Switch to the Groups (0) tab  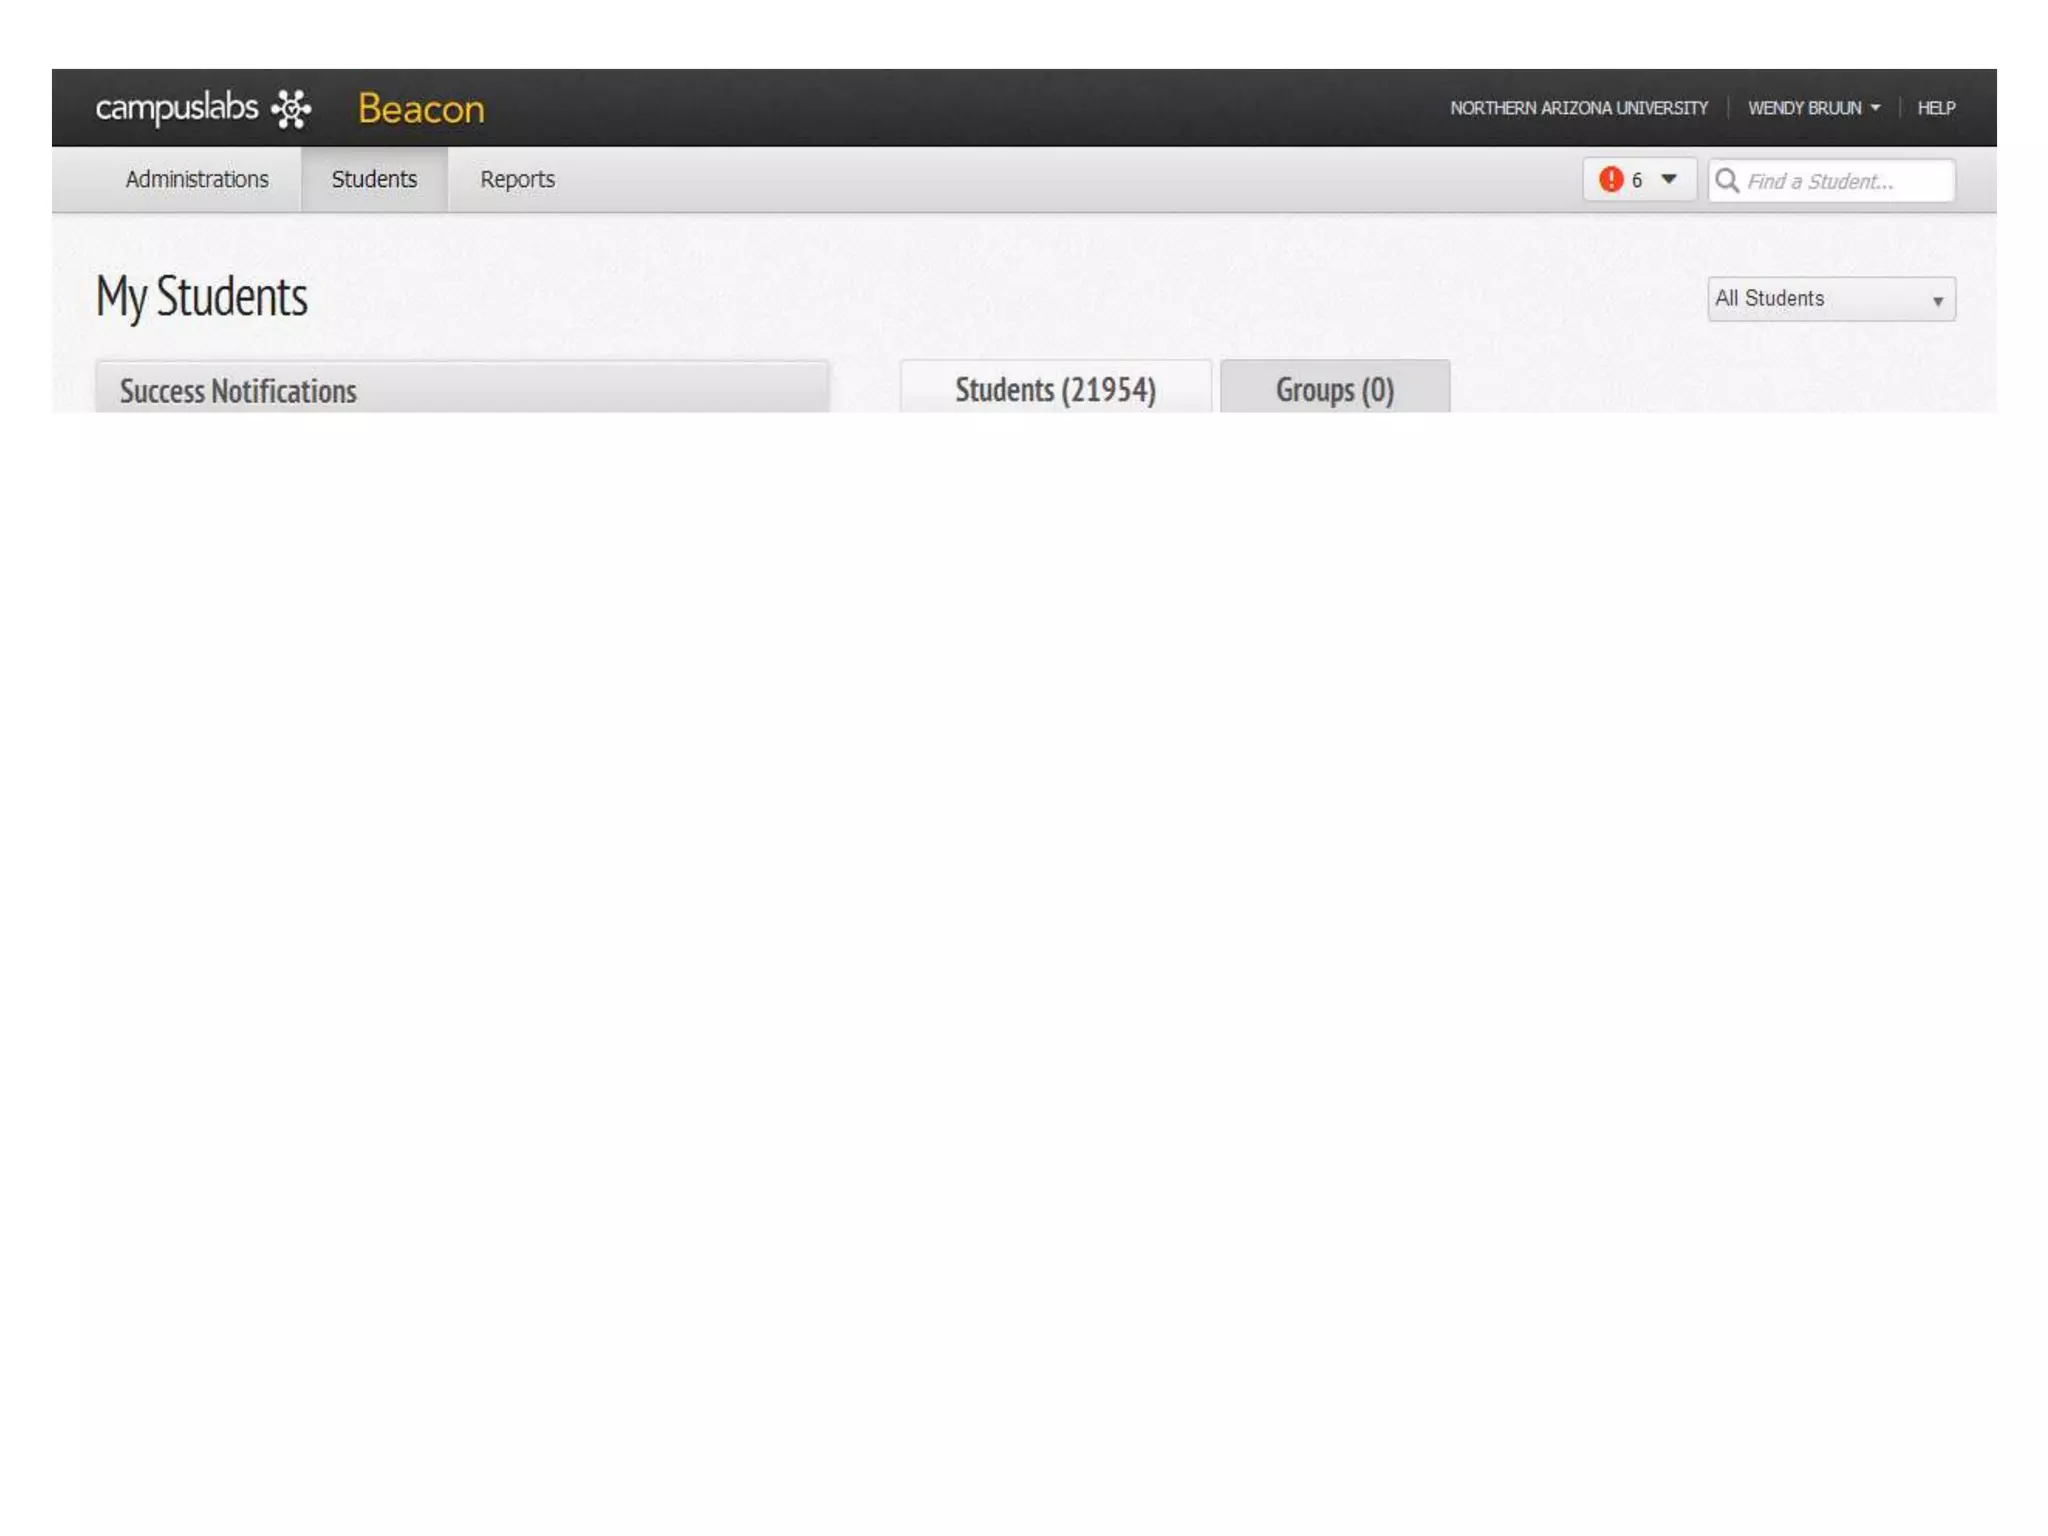(x=1334, y=389)
